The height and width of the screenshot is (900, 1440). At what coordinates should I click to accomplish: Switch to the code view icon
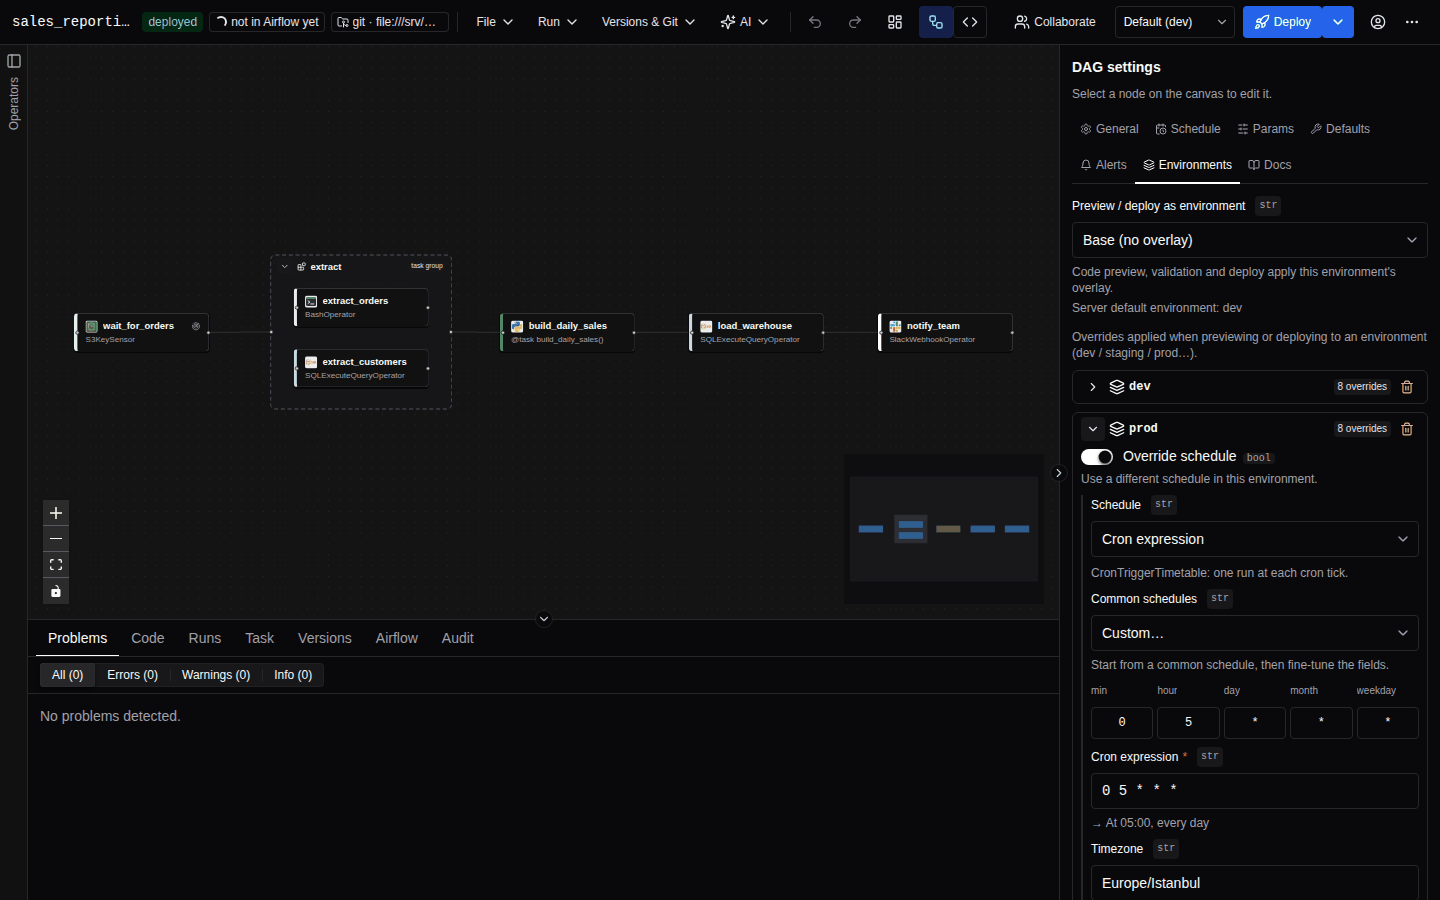point(970,22)
